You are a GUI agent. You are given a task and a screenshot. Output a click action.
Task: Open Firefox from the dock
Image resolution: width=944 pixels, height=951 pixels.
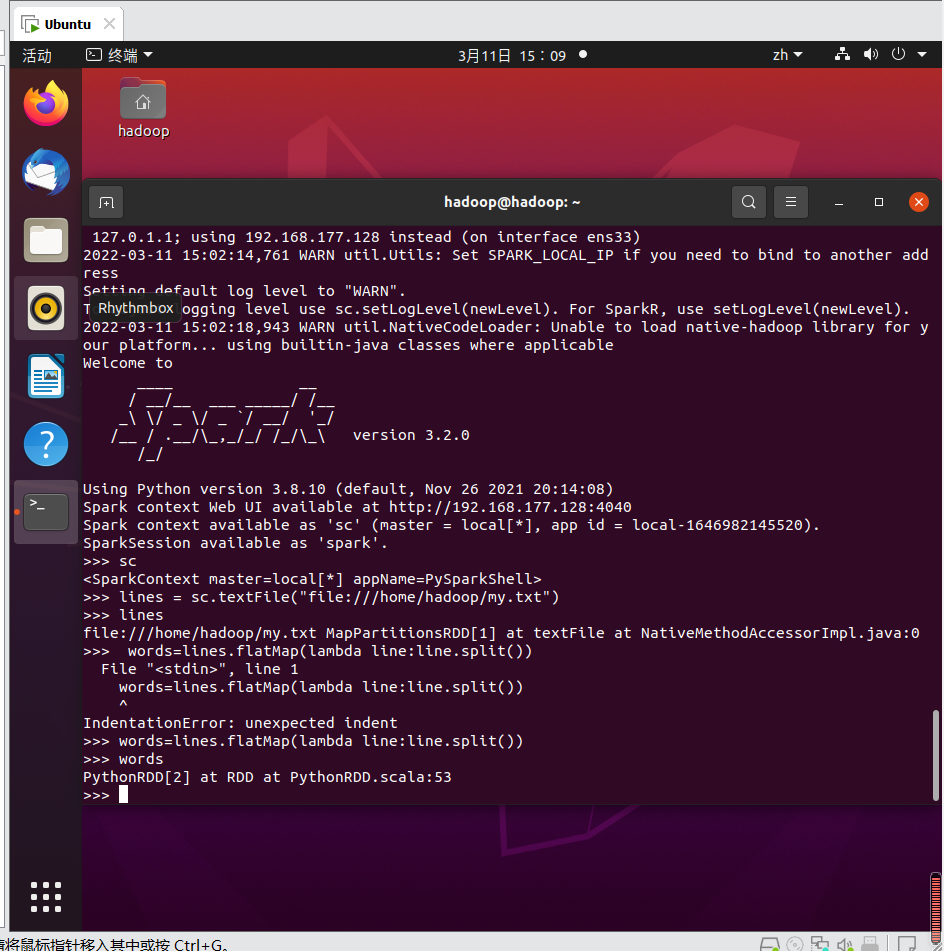coord(46,104)
